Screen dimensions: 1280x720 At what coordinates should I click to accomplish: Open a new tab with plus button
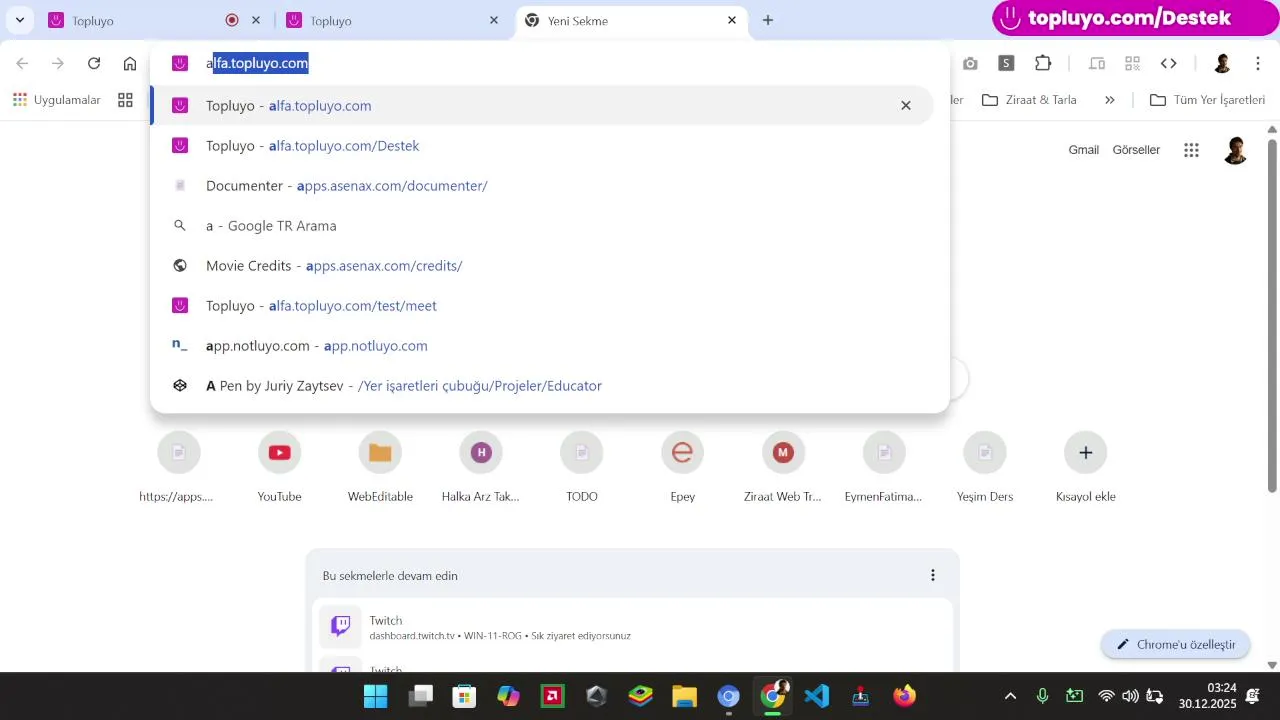768,20
